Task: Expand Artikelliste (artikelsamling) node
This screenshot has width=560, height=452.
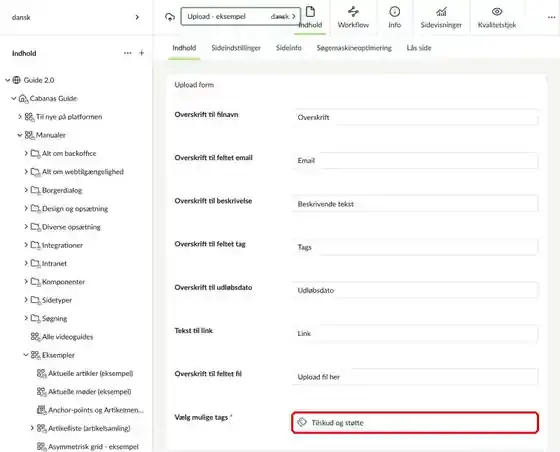Action: point(32,428)
